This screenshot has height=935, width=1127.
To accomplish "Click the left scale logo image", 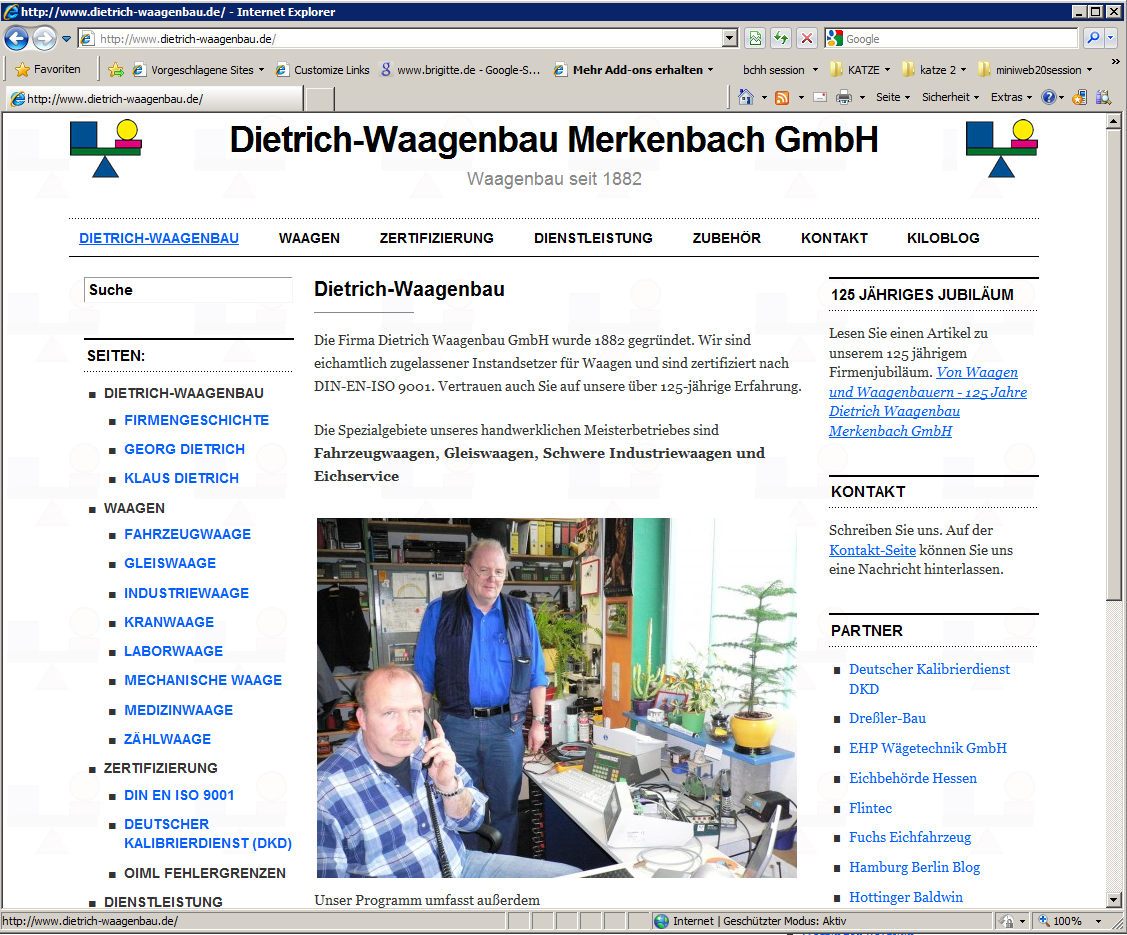I will coord(106,149).
